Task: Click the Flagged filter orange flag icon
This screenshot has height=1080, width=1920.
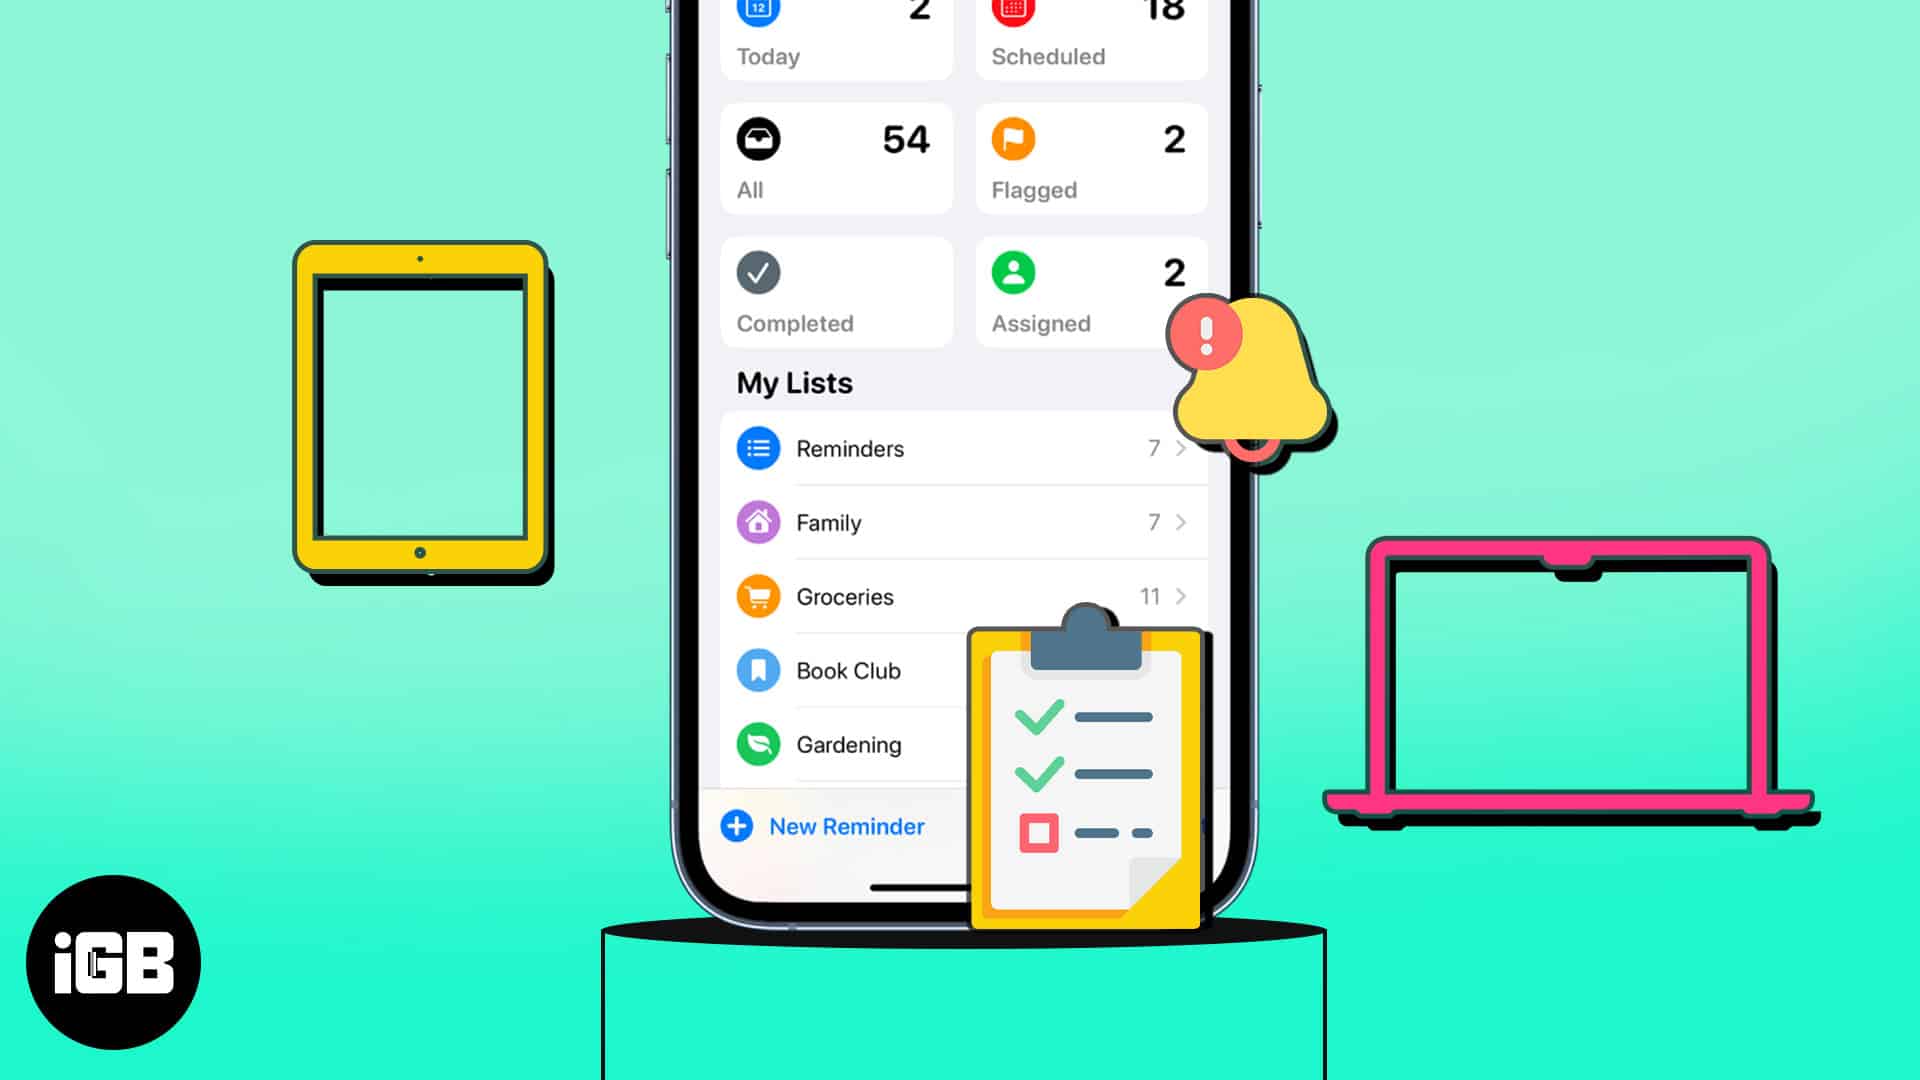Action: pyautogui.click(x=1013, y=137)
